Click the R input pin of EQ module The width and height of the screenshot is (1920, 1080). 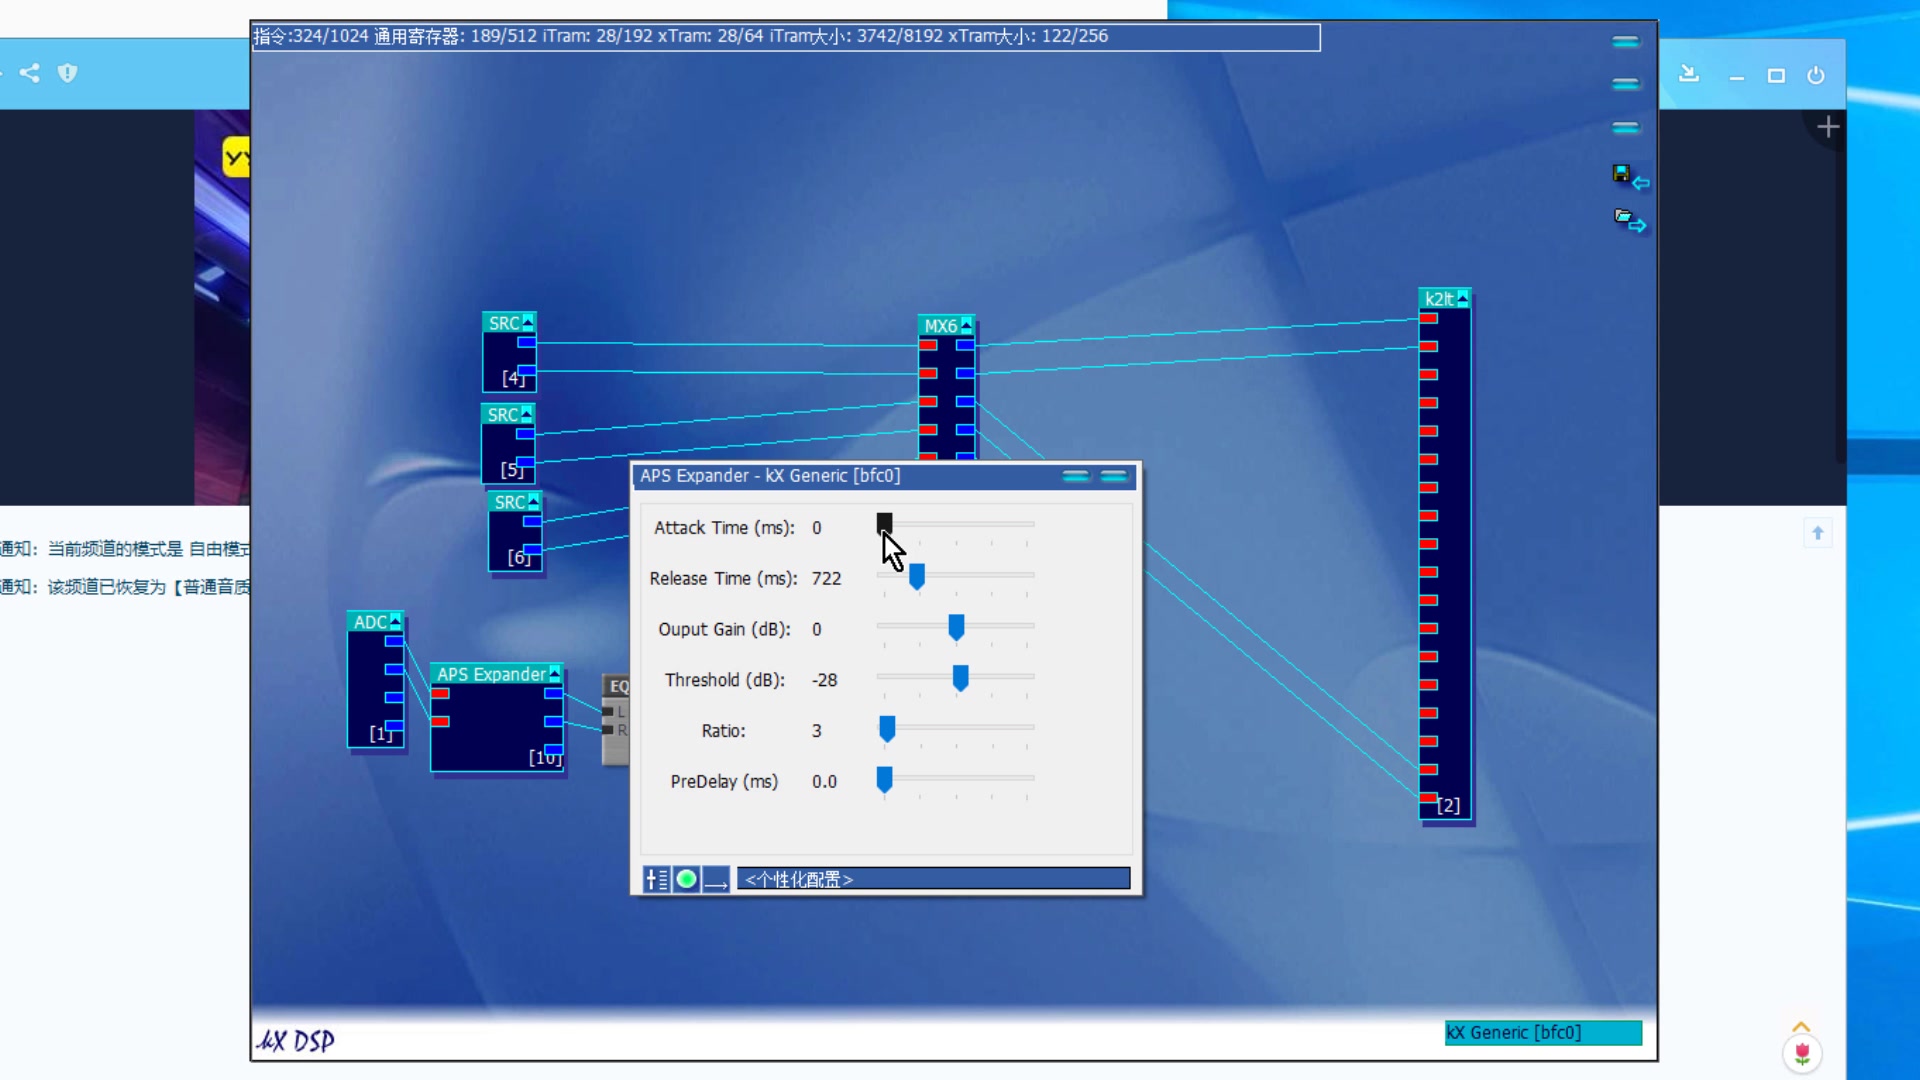click(x=608, y=730)
